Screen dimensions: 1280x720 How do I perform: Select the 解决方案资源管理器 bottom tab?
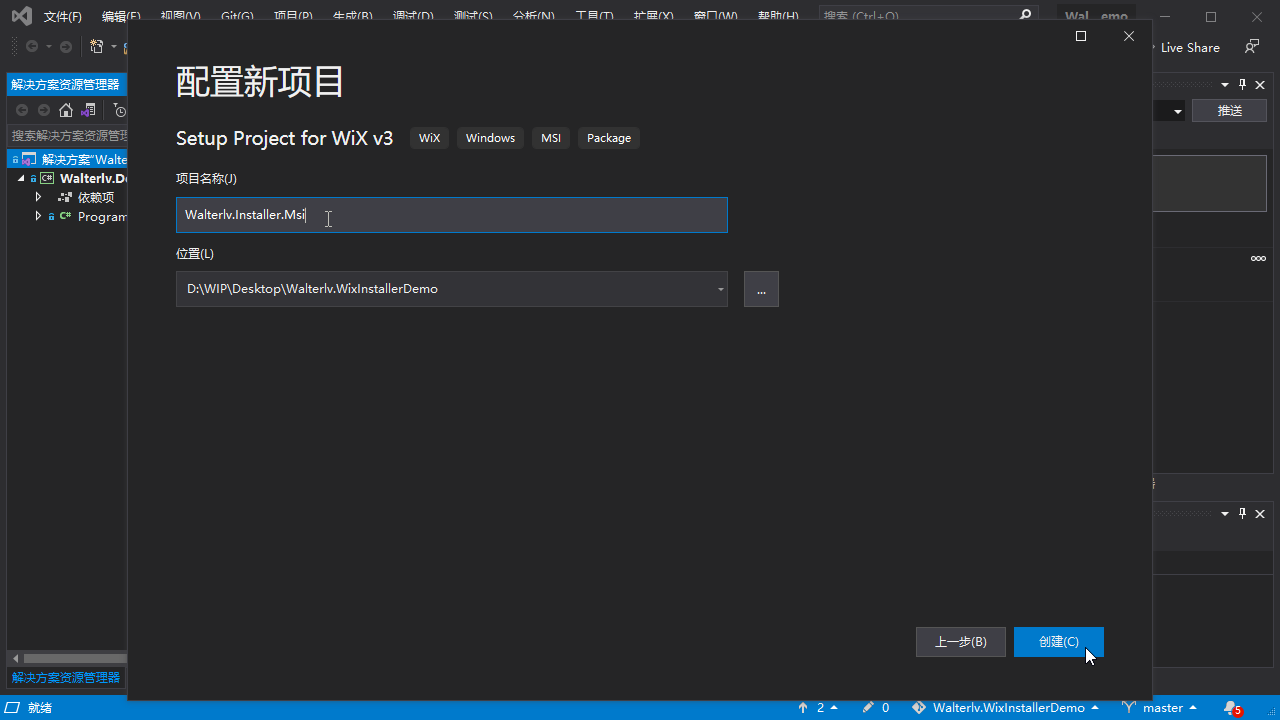66,678
